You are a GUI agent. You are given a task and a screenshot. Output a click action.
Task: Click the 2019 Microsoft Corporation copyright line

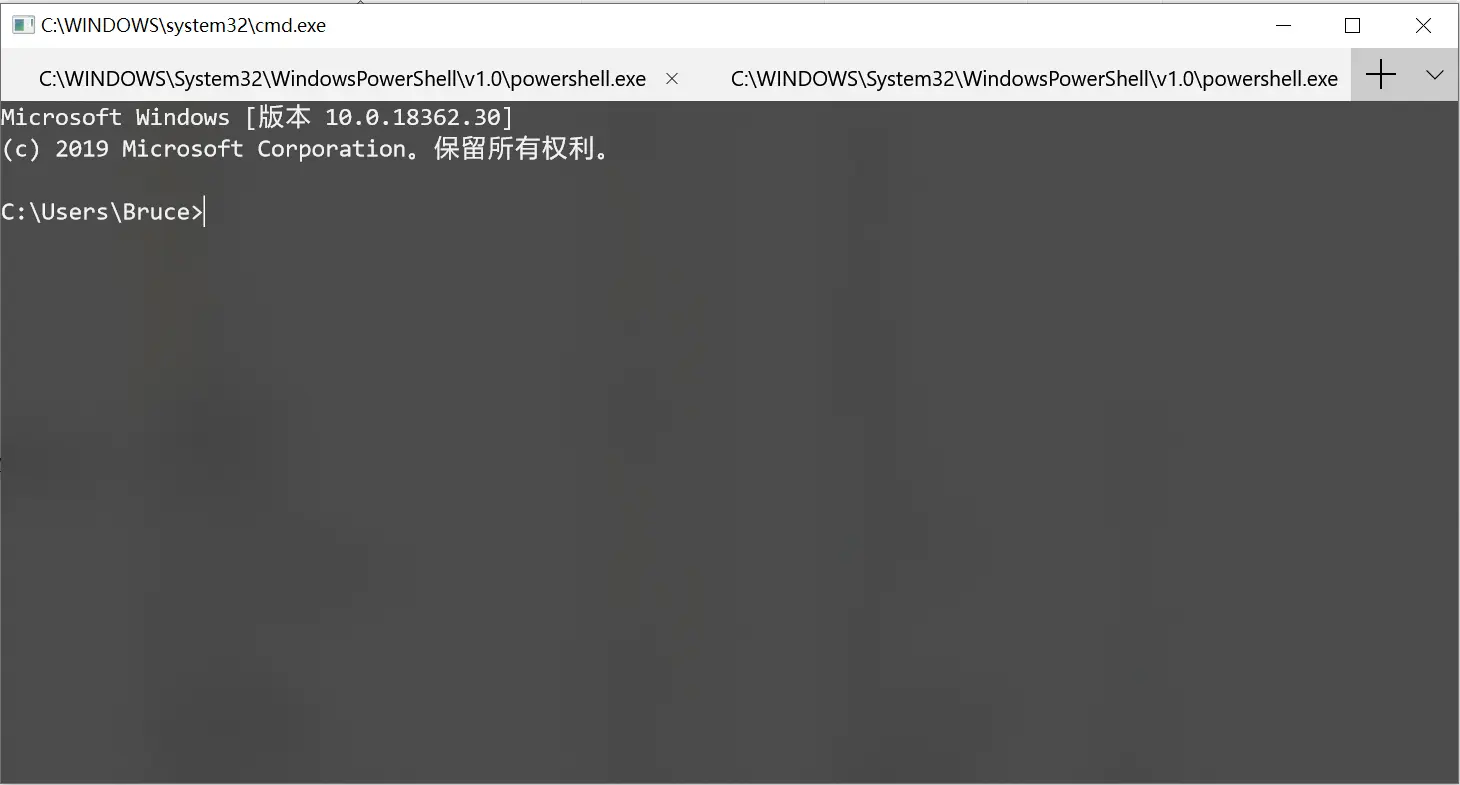(x=305, y=149)
